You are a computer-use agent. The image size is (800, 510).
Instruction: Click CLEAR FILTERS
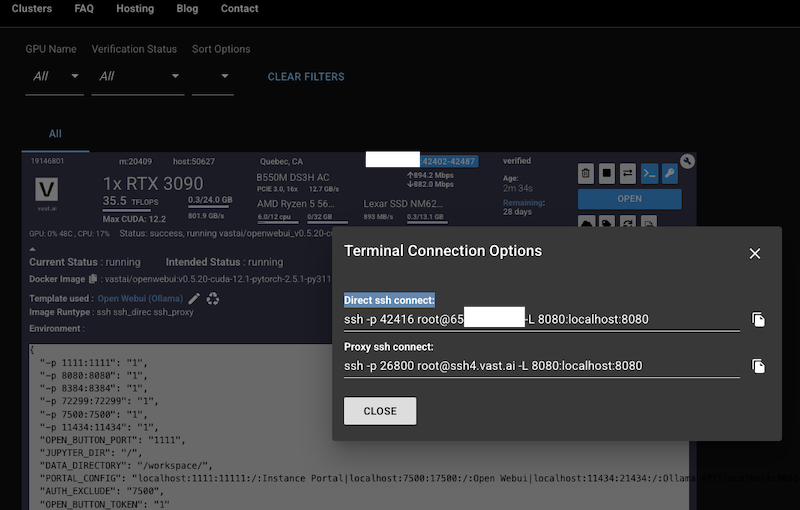(306, 76)
